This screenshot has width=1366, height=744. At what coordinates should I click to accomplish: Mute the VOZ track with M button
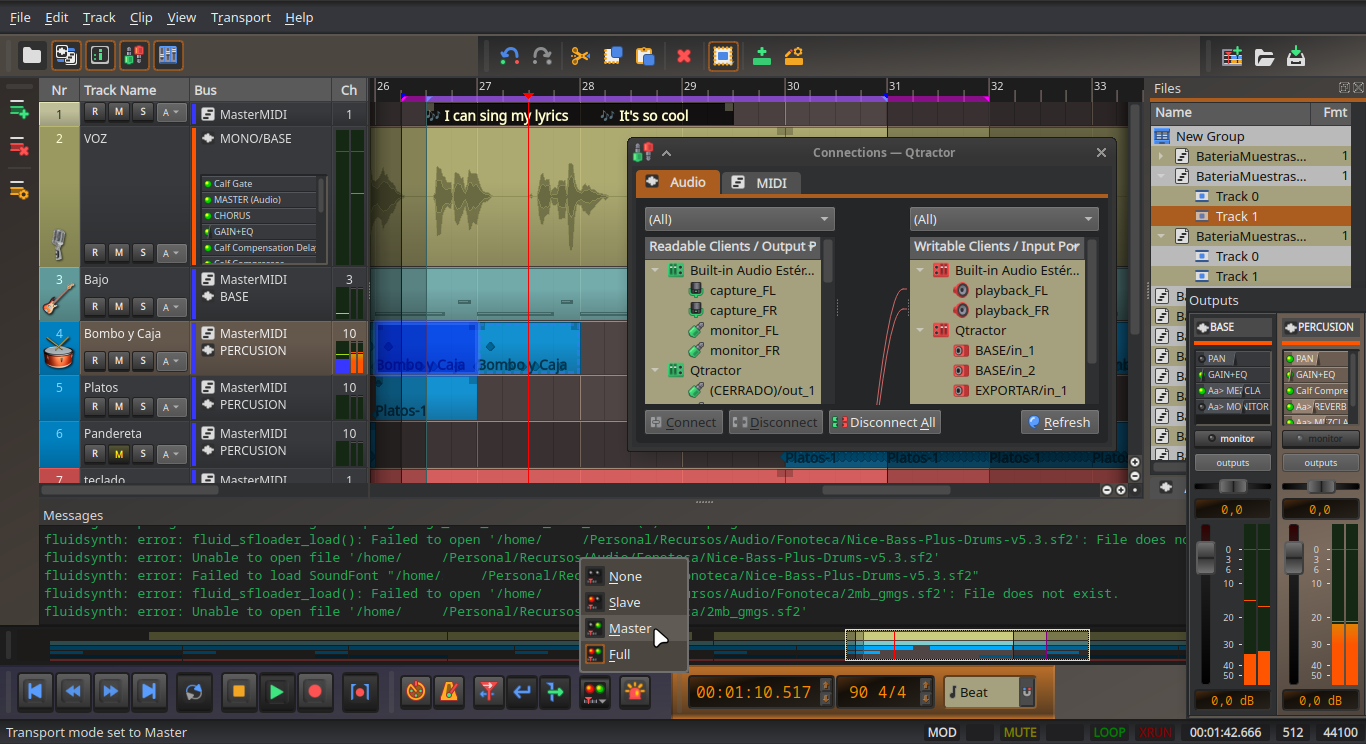click(x=119, y=253)
